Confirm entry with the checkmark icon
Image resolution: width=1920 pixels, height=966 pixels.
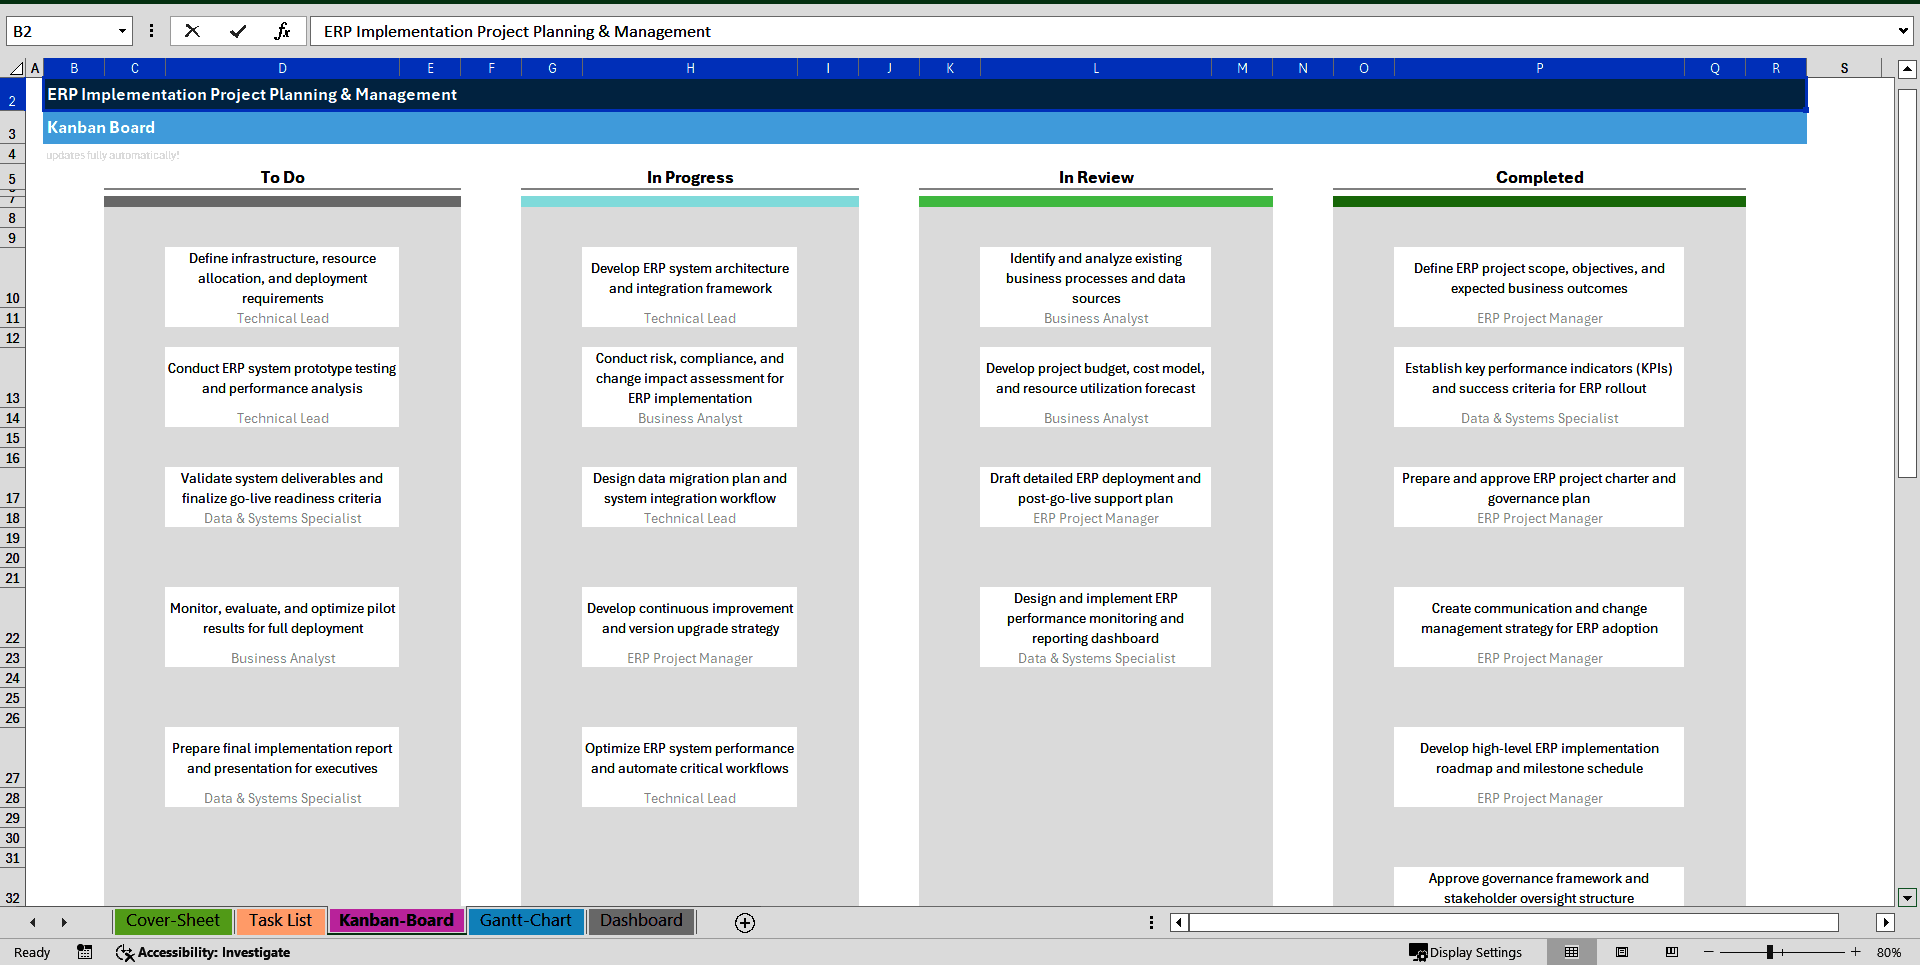(239, 31)
